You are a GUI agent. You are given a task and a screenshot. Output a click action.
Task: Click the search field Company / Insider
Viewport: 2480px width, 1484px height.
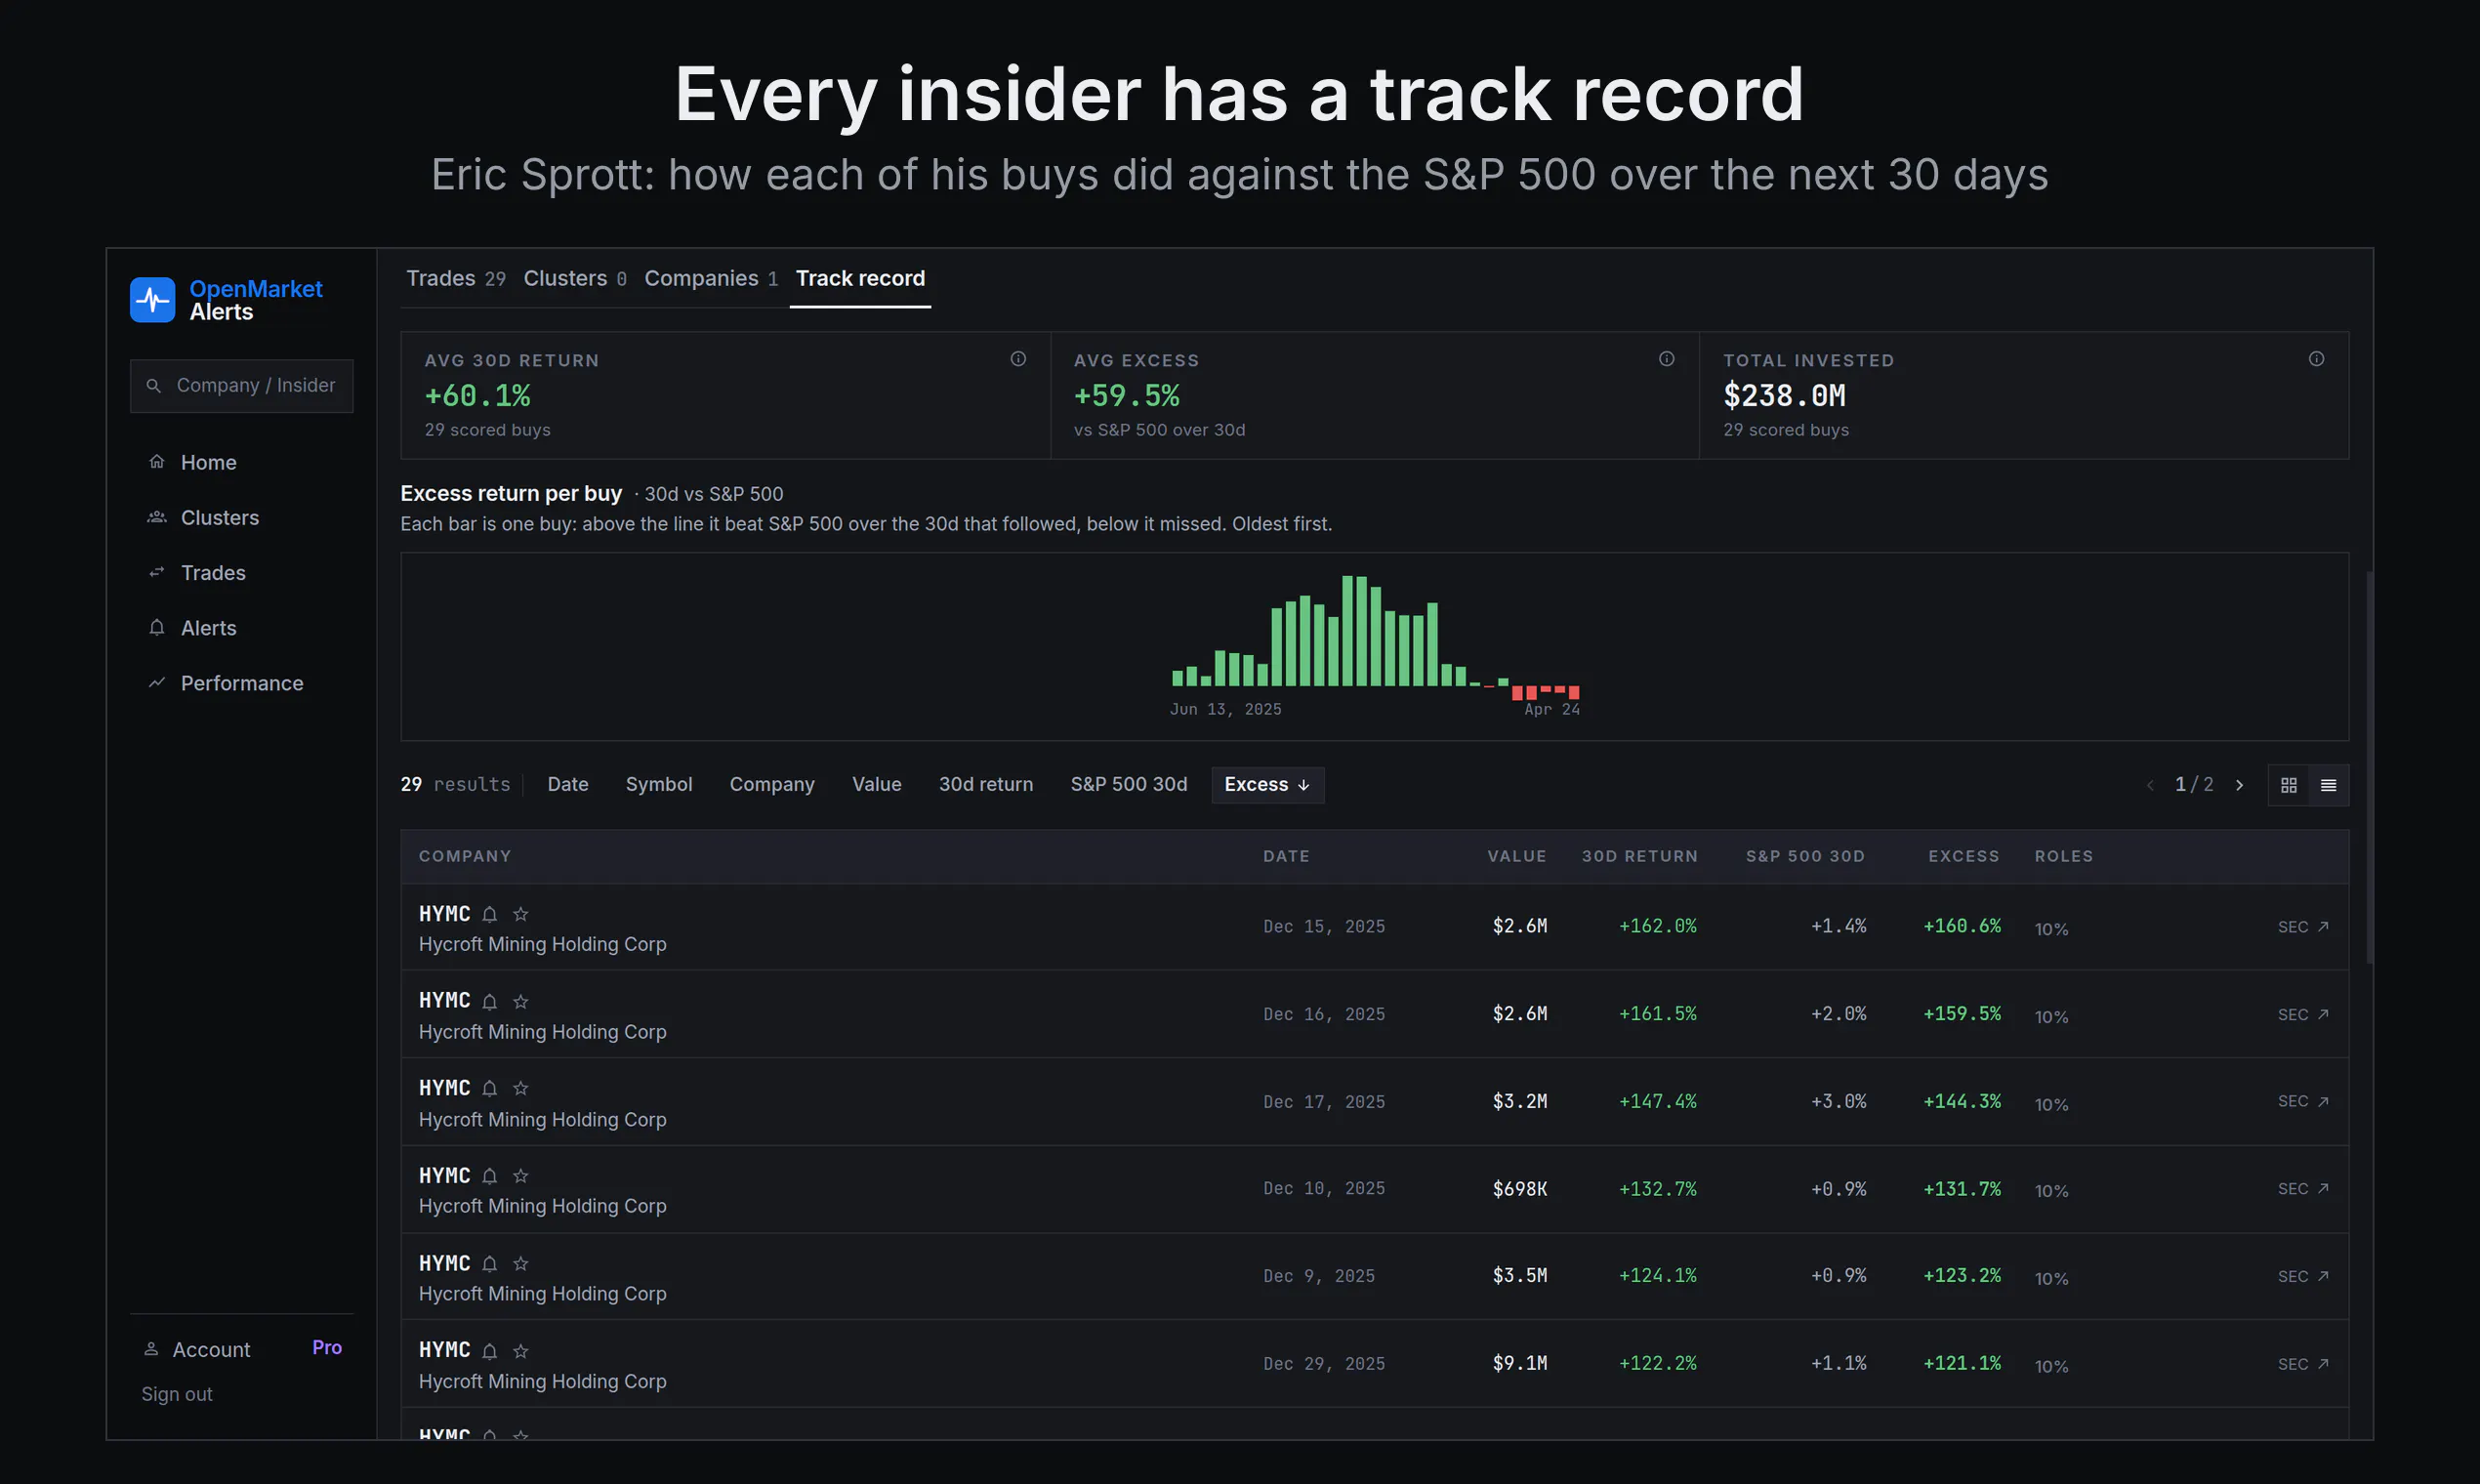click(242, 386)
